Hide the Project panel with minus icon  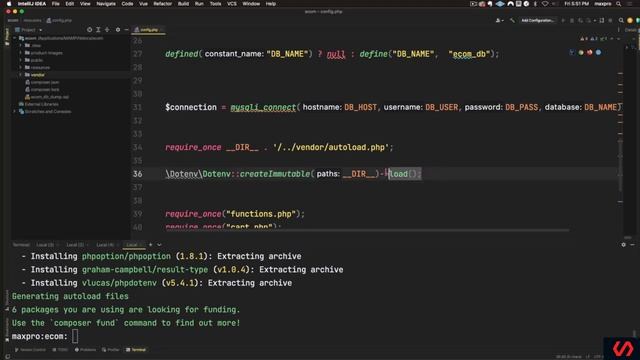pos(127,30)
